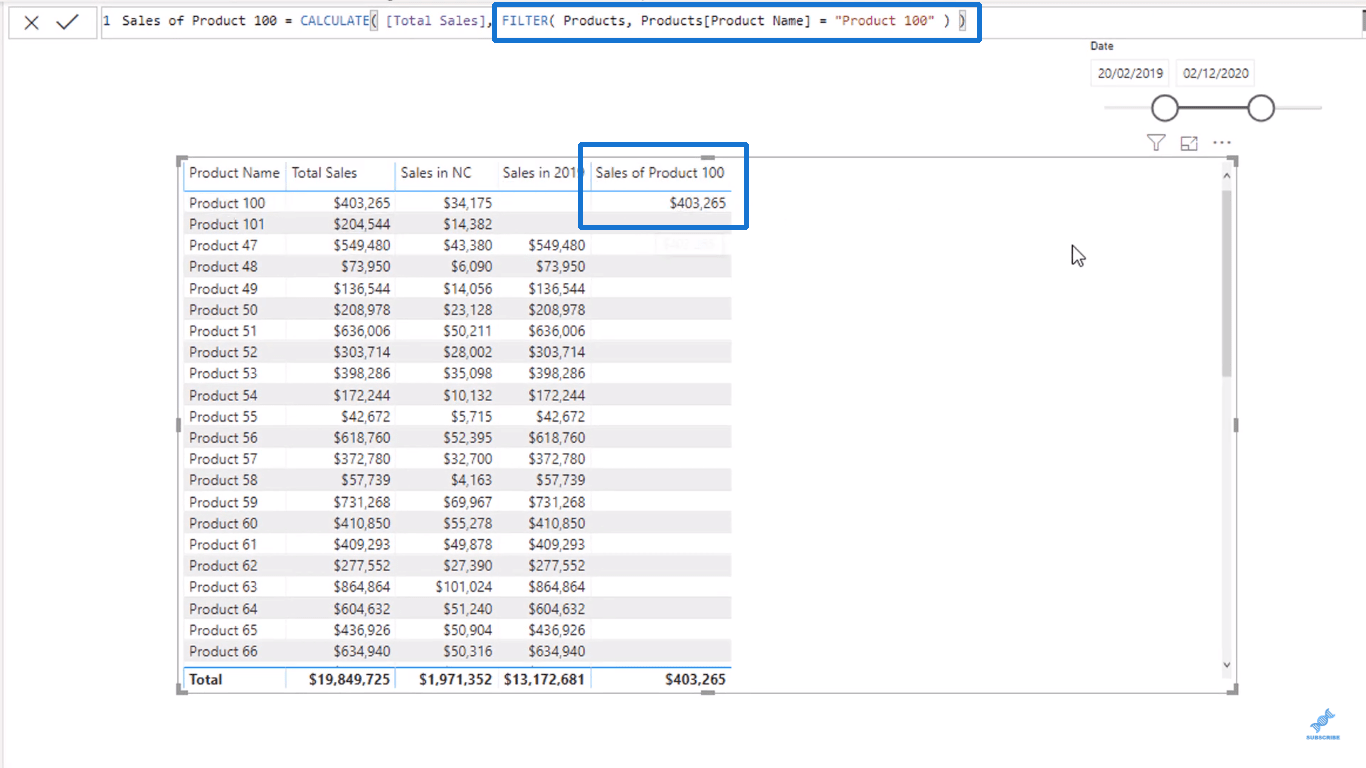Select the Product 56 row name

click(223, 437)
